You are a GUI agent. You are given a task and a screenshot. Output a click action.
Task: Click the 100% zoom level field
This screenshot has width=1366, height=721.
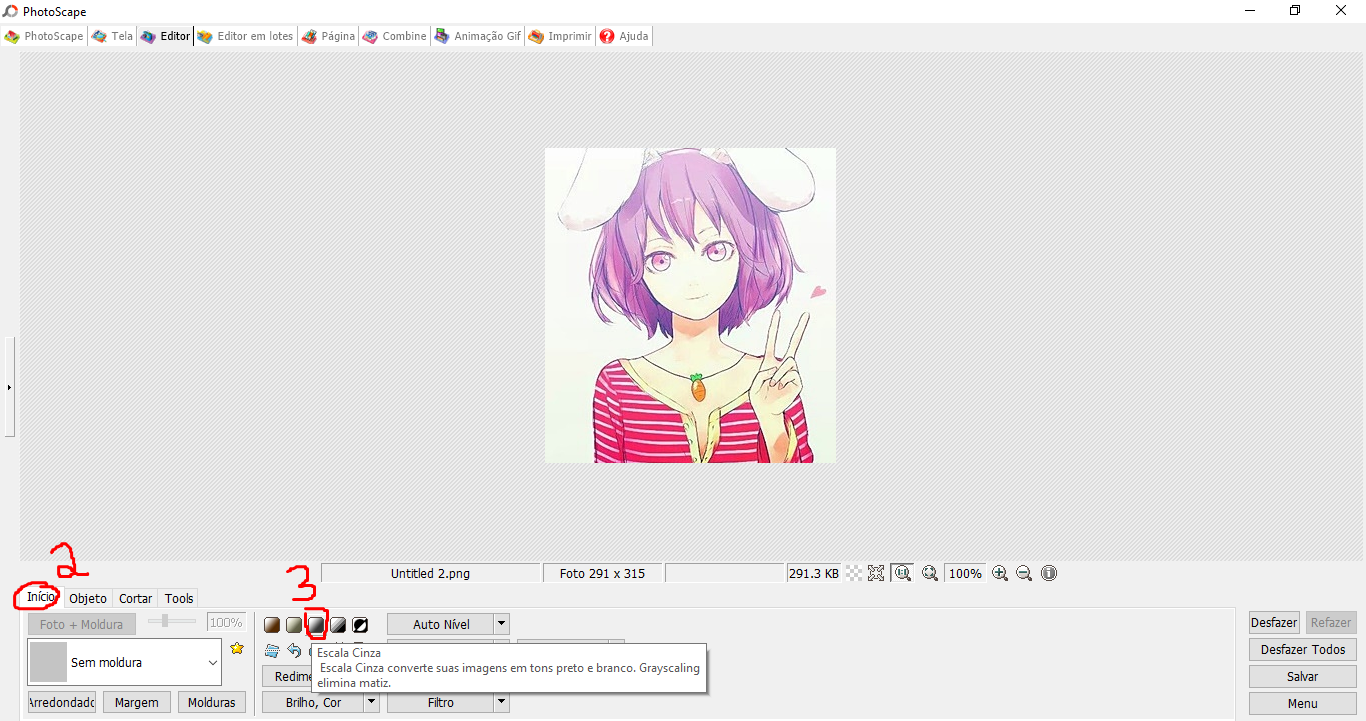[x=965, y=573]
